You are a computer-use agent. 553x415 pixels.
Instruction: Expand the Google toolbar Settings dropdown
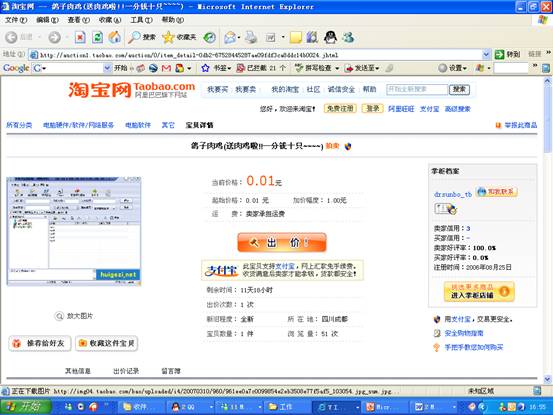point(465,68)
